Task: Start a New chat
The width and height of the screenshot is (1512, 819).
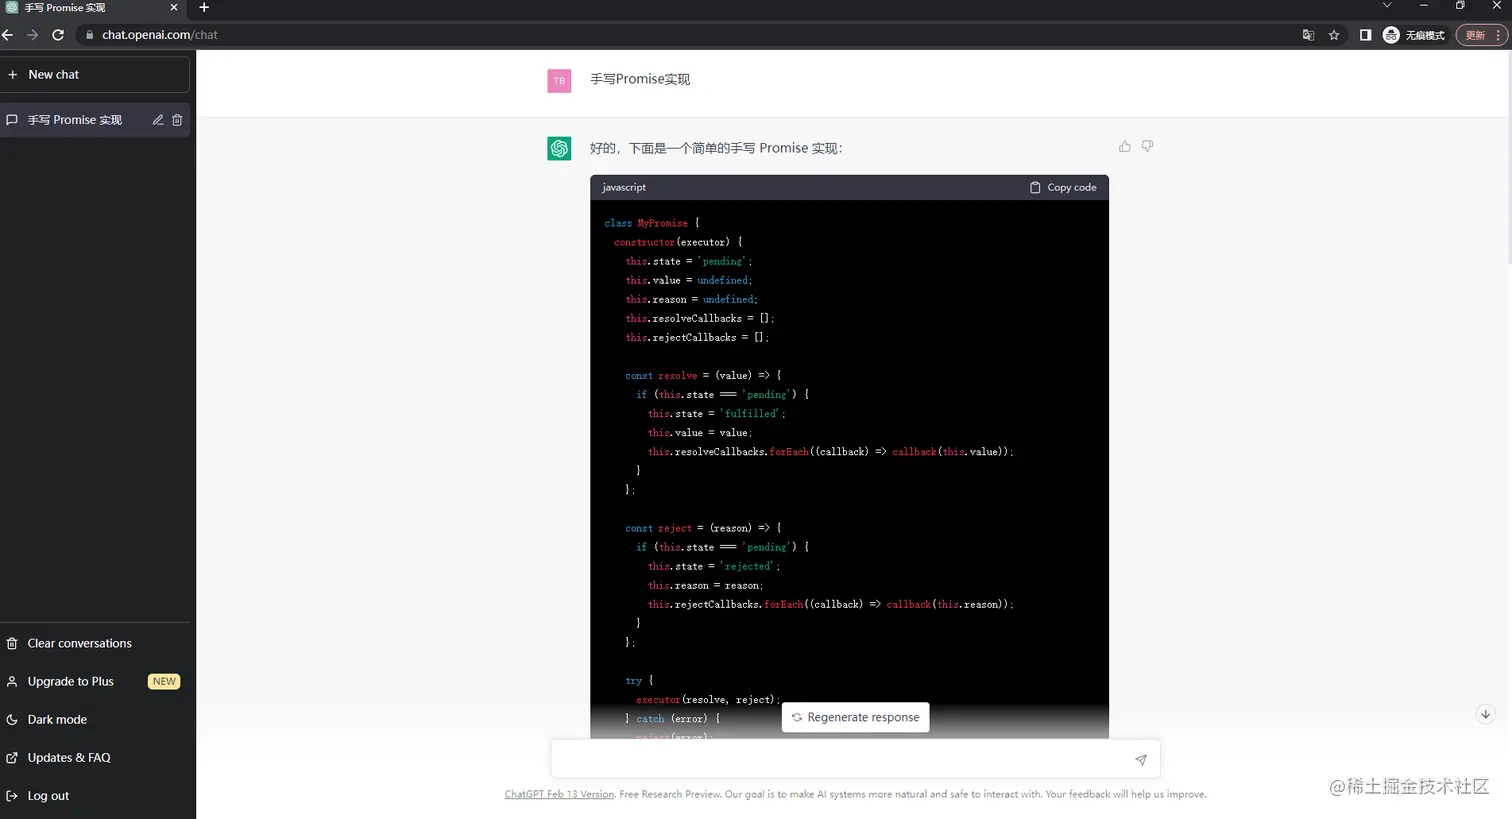Action: pyautogui.click(x=95, y=74)
